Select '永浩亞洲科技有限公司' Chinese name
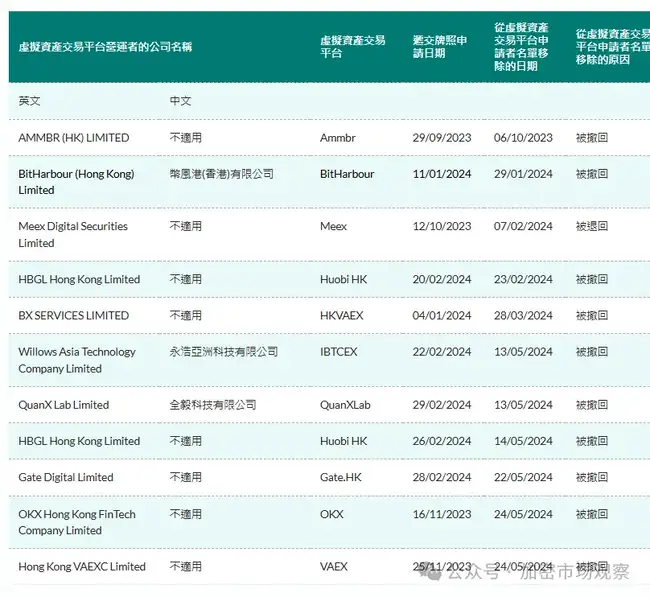Viewport: 650px width, 597px height. (x=224, y=352)
